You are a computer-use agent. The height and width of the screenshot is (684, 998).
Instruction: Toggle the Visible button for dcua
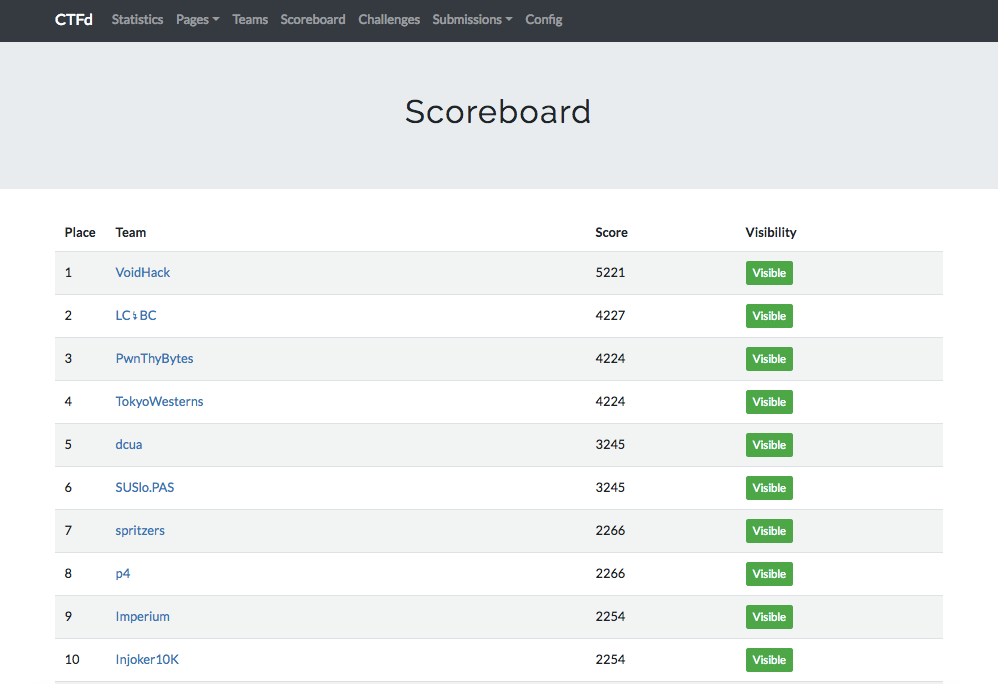pyautogui.click(x=769, y=445)
